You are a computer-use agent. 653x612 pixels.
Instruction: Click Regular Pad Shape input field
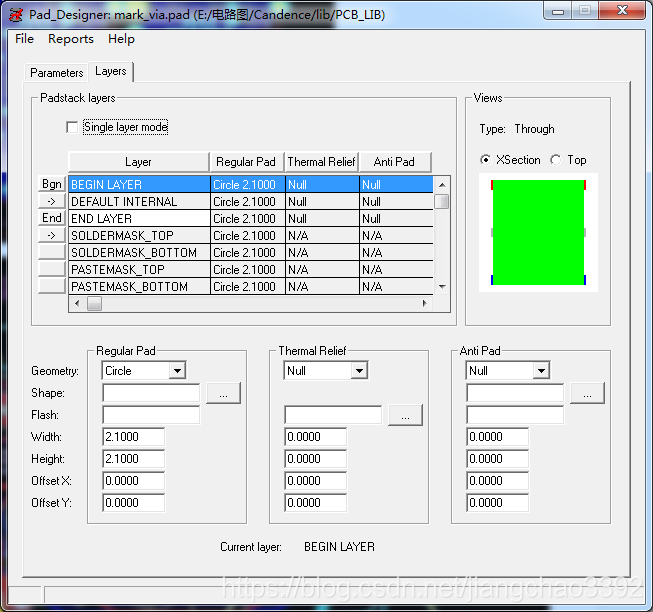pyautogui.click(x=151, y=393)
